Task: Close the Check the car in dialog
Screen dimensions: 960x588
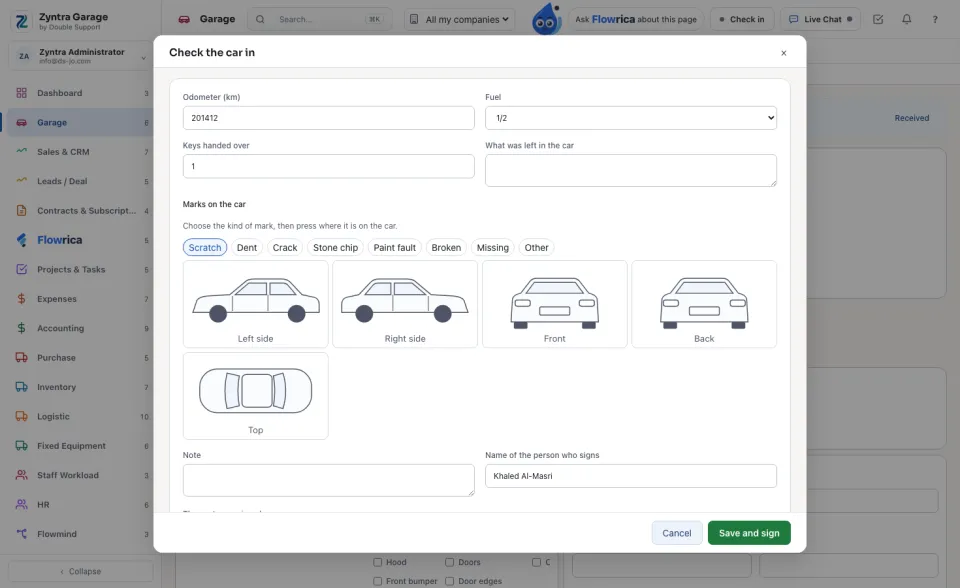Action: (784, 53)
